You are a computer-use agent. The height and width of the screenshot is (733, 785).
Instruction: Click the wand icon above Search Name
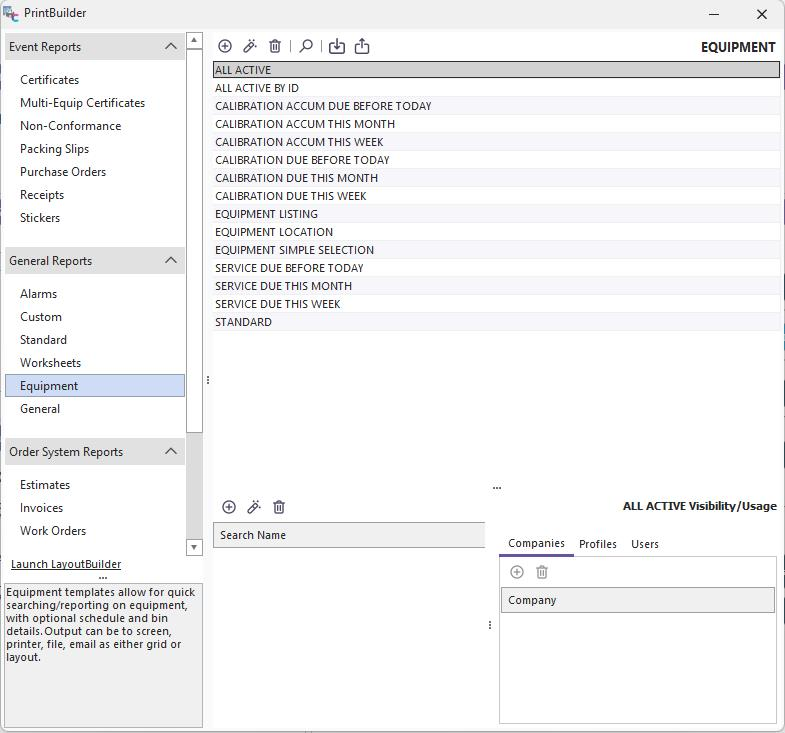[x=254, y=507]
